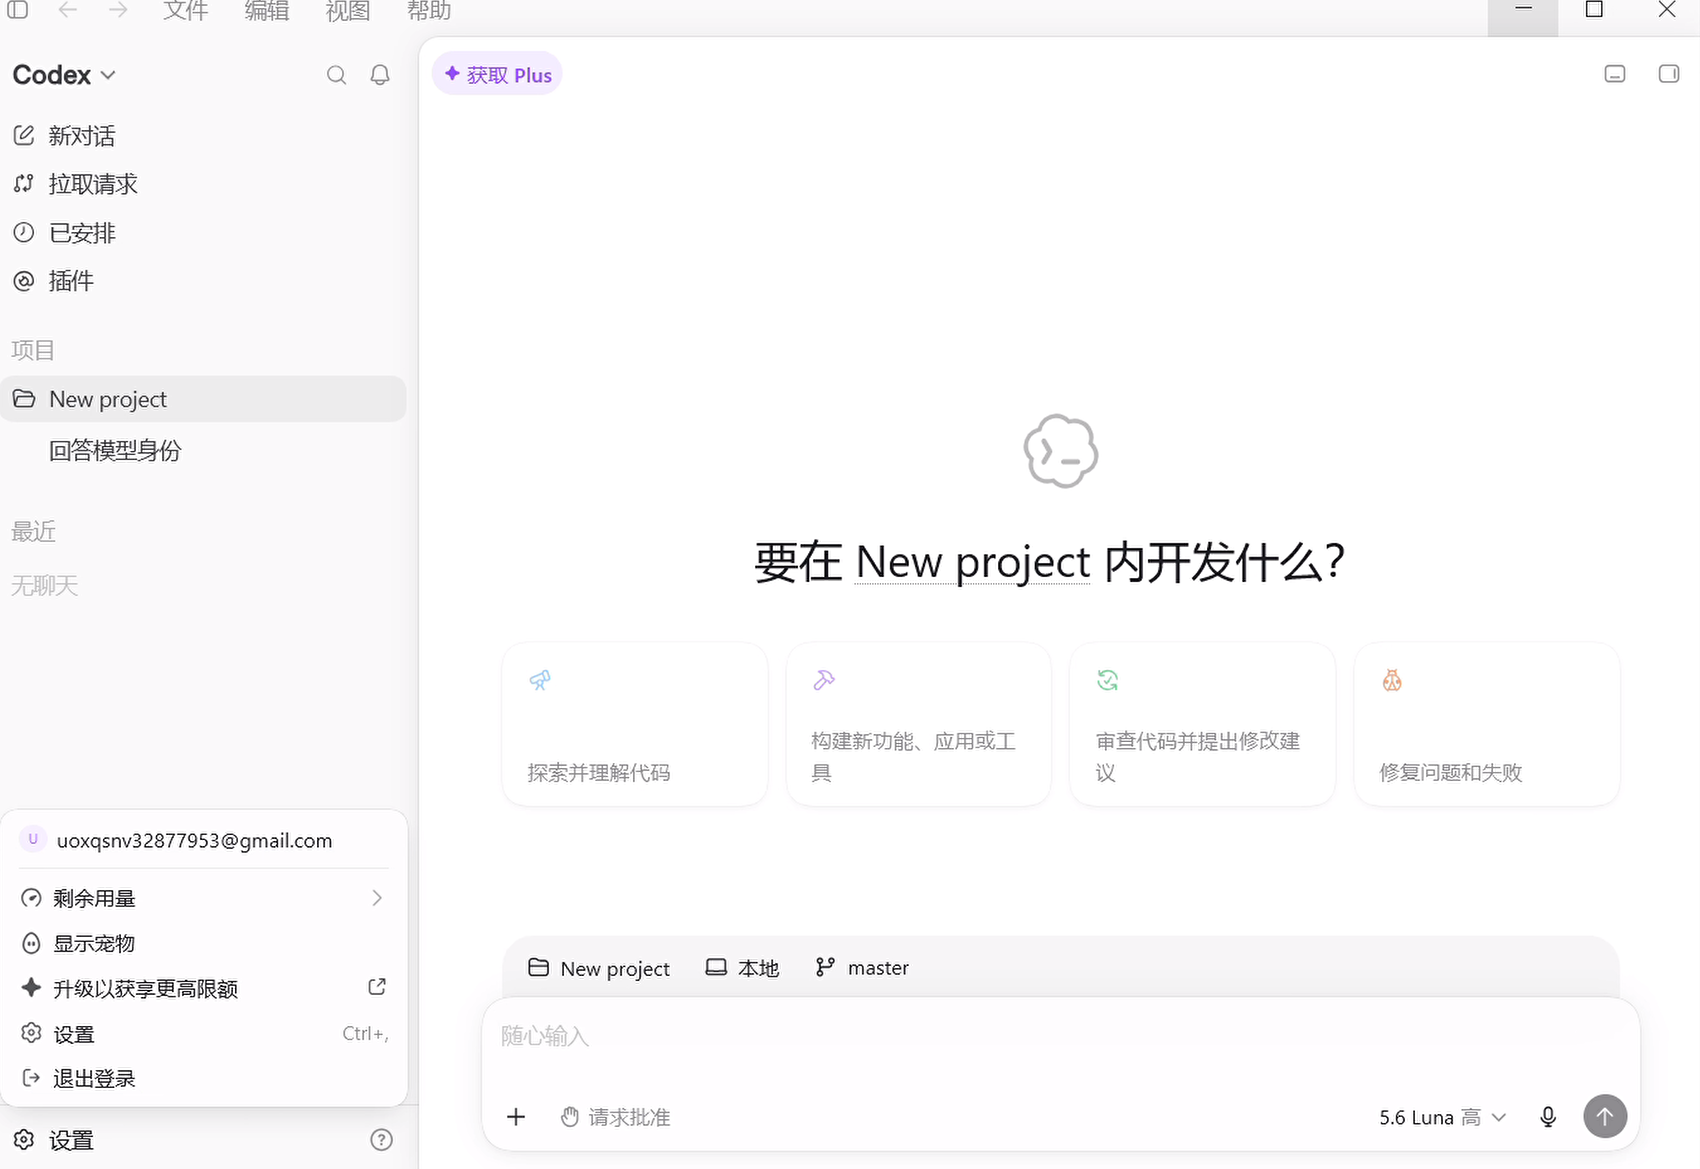Open the 本地 environment selector
The height and width of the screenshot is (1169, 1700).
tap(742, 968)
